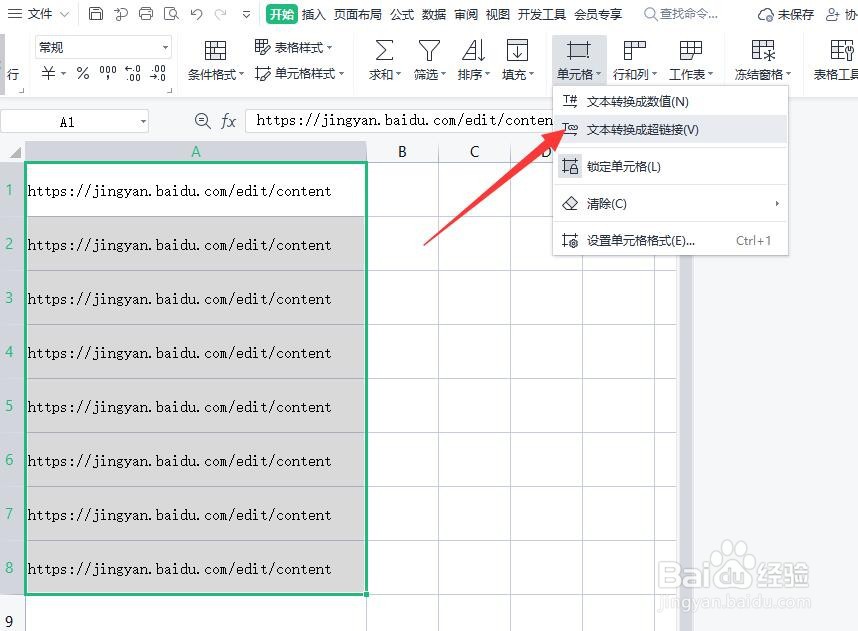Screen dimensions: 858x631
Task: Click the fx insert function icon
Action: (x=228, y=121)
